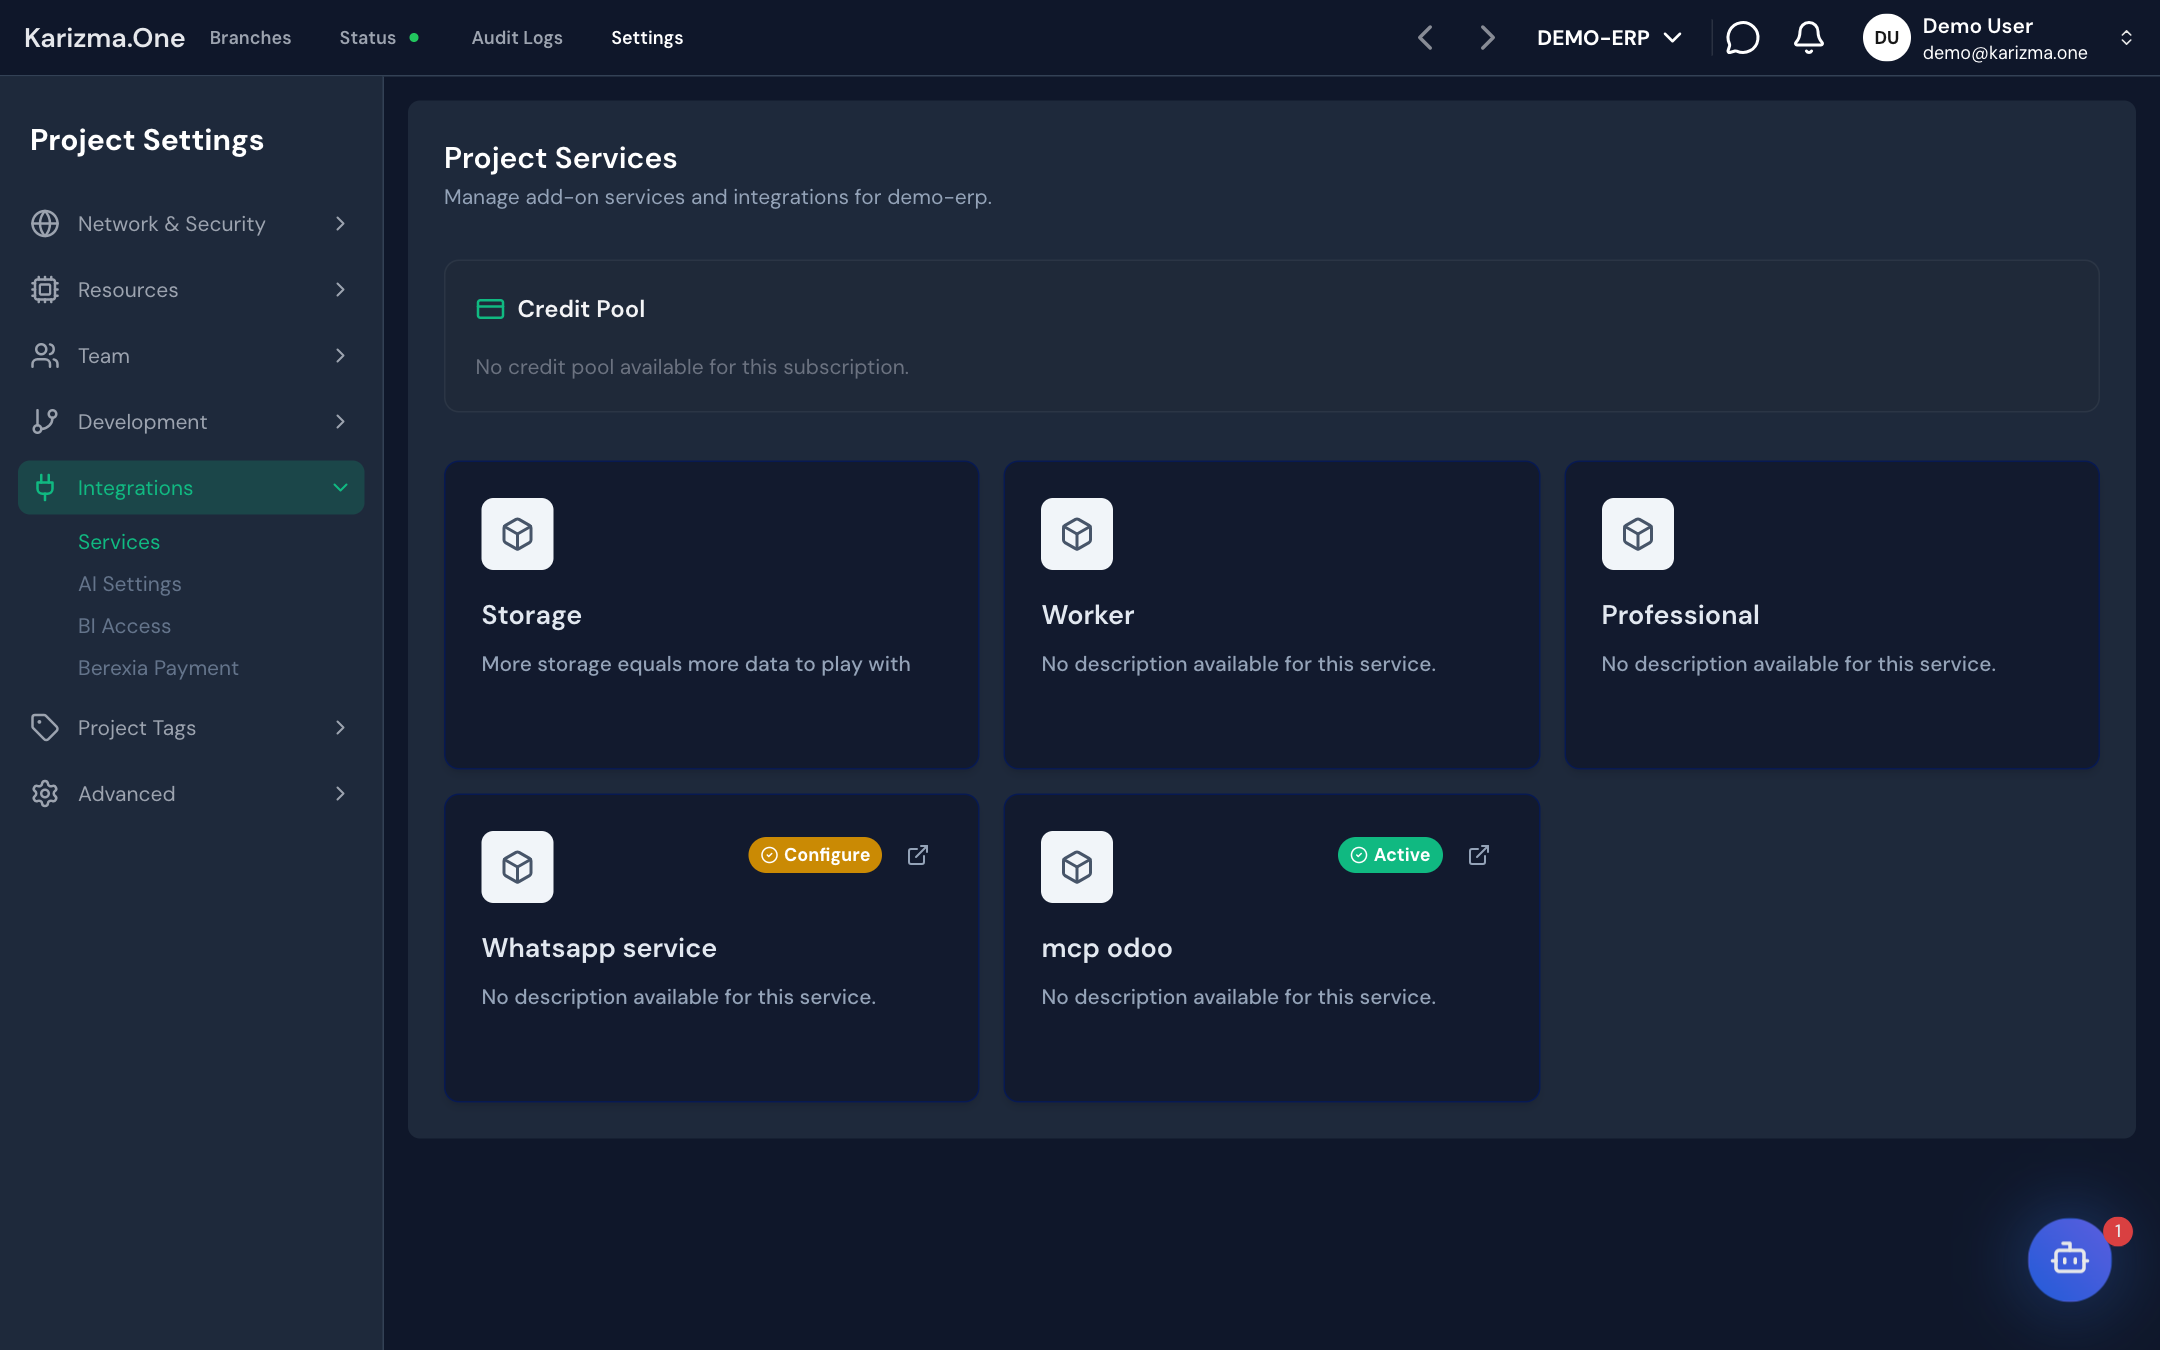Expand the Project Tags section chevron
The image size is (2160, 1350).
340,728
